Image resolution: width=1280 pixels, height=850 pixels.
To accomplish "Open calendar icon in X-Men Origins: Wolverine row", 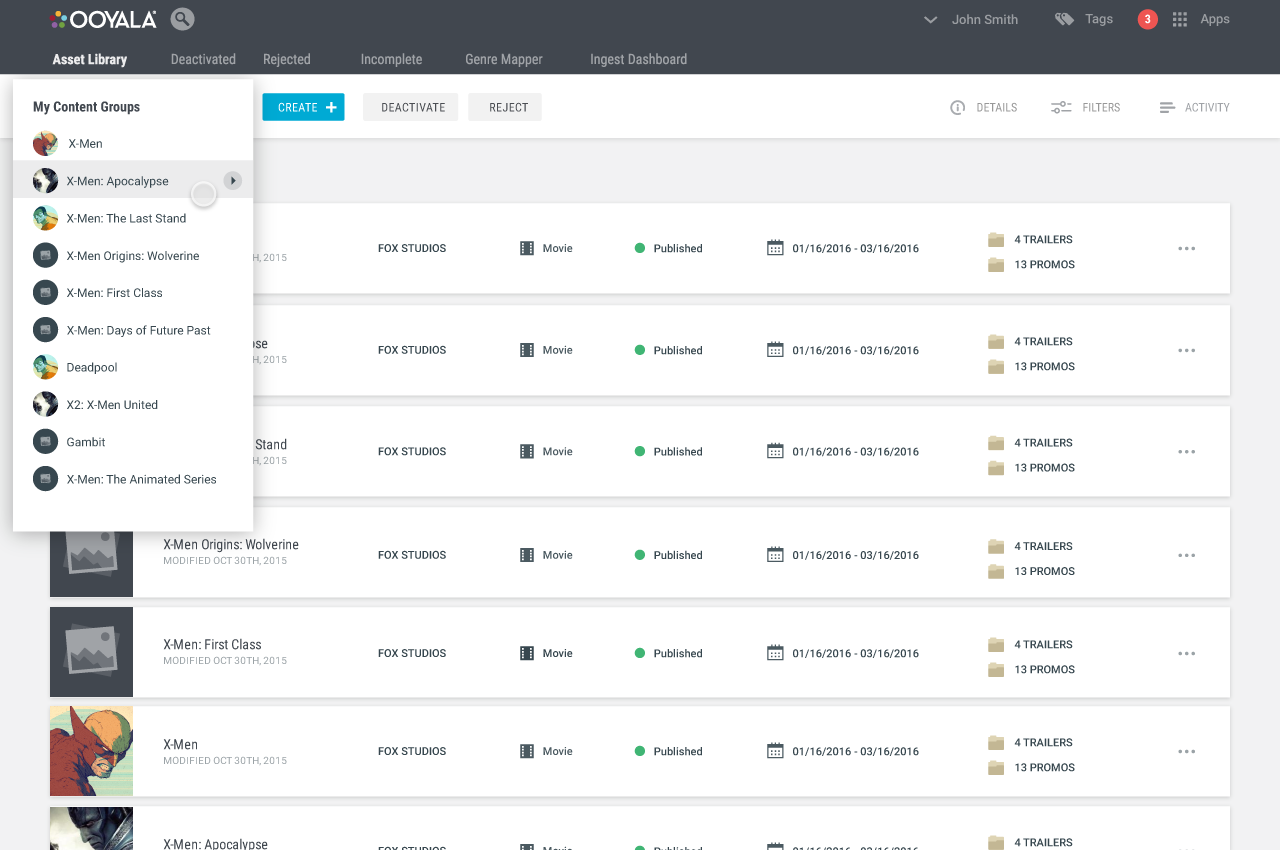I will pyautogui.click(x=775, y=554).
